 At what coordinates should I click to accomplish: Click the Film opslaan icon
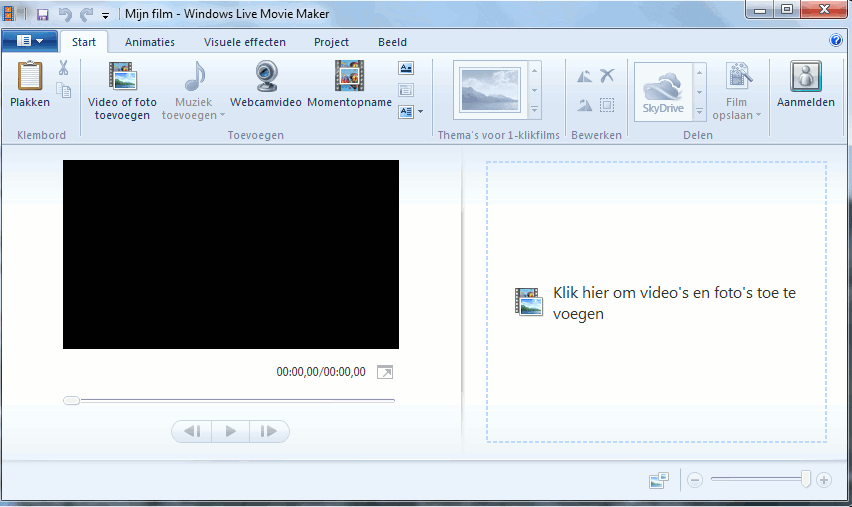click(x=737, y=76)
